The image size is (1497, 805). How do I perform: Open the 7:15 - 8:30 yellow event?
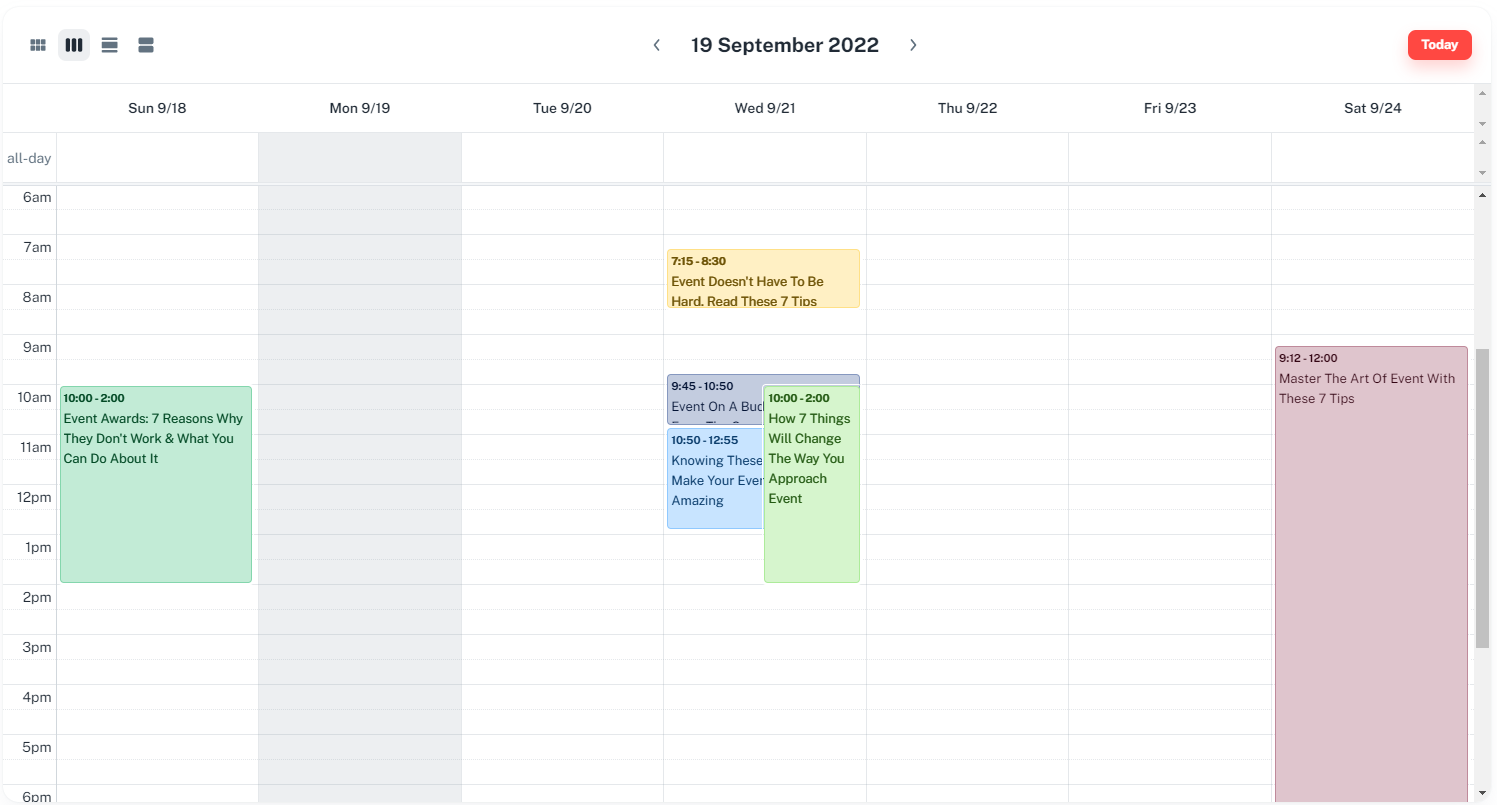click(x=763, y=279)
